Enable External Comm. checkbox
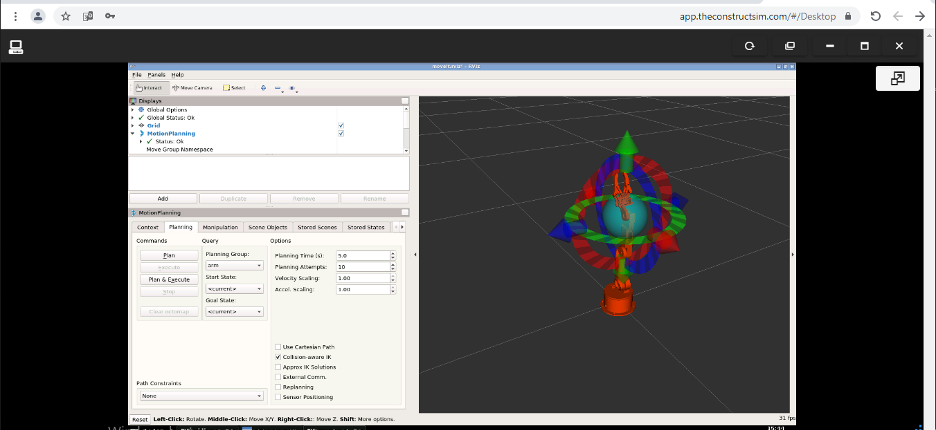Image resolution: width=936 pixels, height=430 pixels. [x=278, y=377]
